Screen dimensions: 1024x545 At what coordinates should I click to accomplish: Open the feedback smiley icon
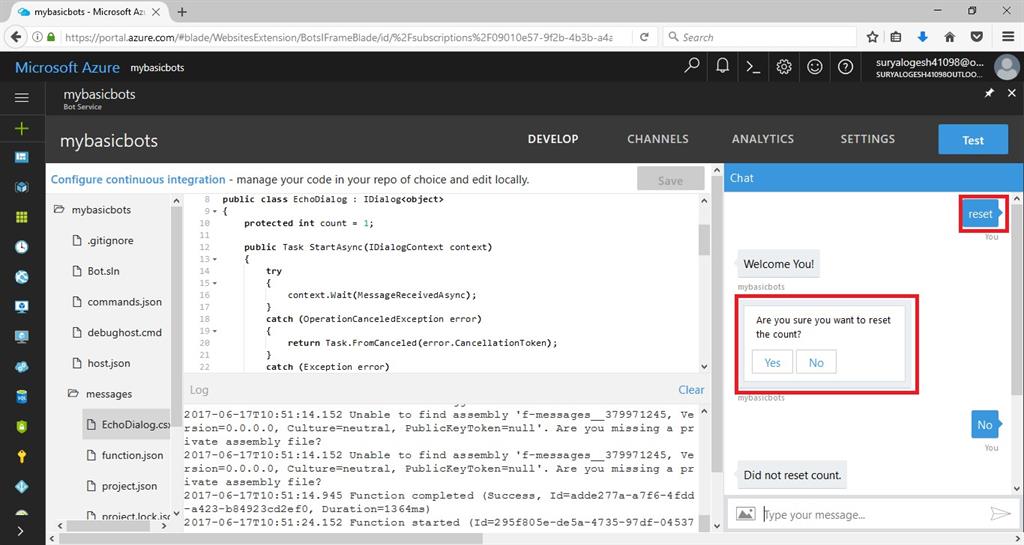pyautogui.click(x=814, y=67)
